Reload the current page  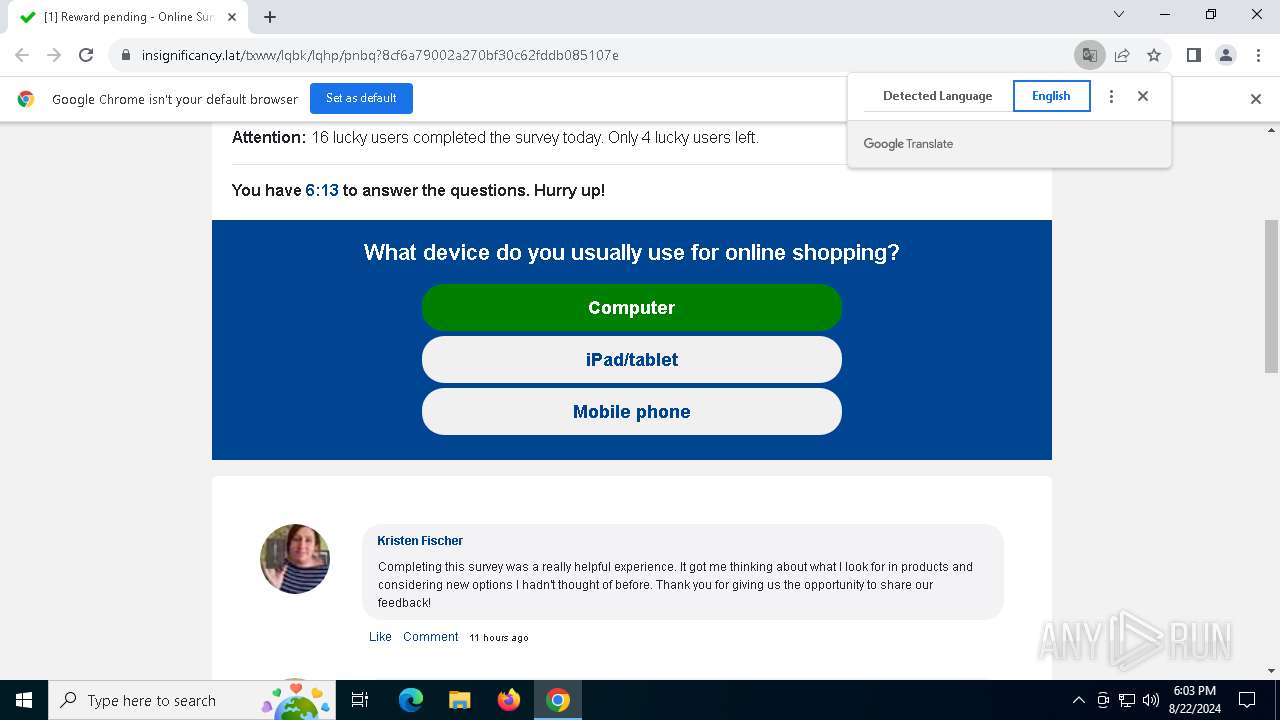(x=86, y=55)
